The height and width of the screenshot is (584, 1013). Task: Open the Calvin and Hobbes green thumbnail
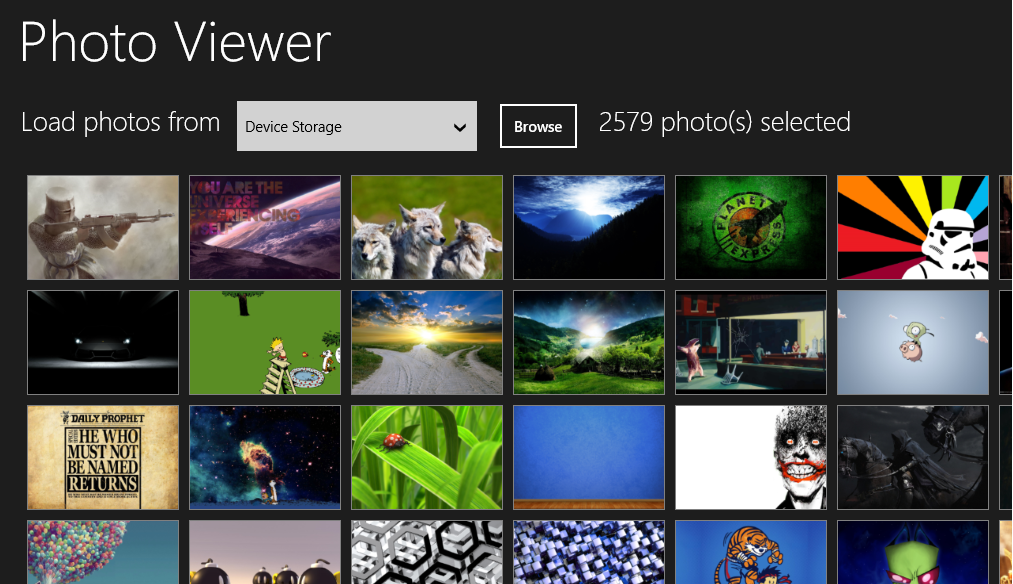[x=265, y=342]
